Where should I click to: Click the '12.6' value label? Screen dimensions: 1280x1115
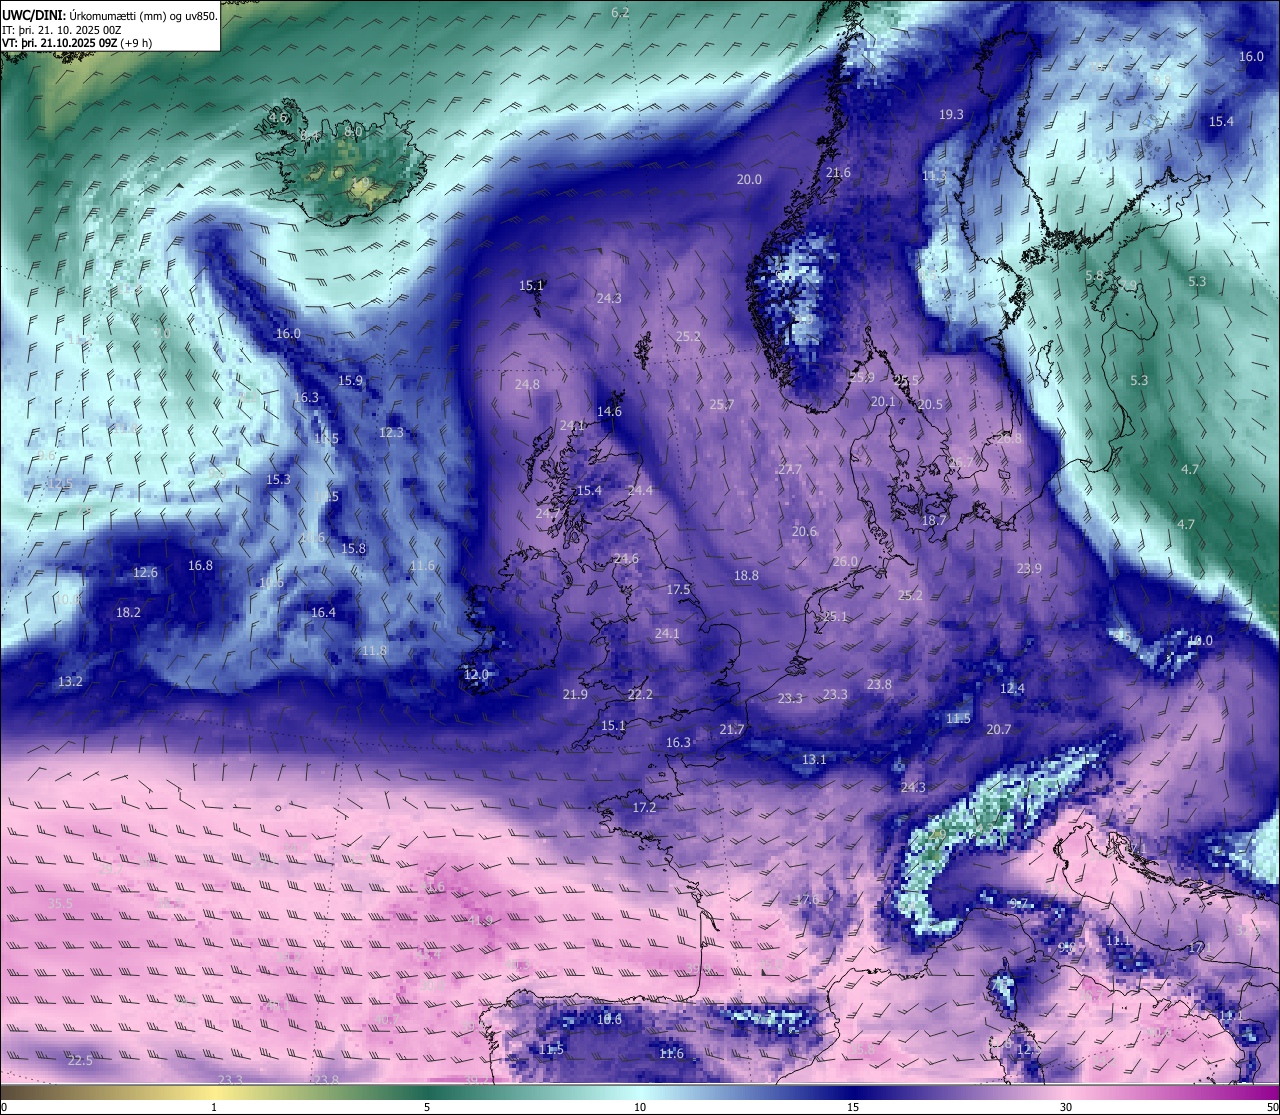[145, 573]
